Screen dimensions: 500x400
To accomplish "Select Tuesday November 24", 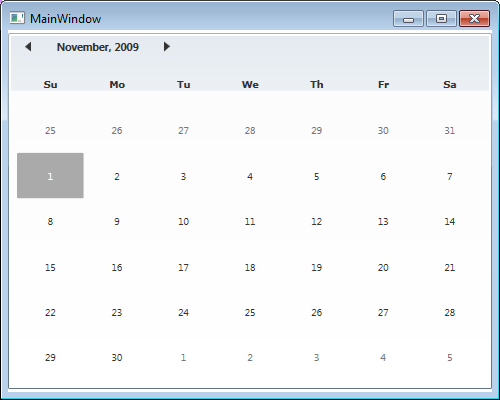I will click(x=183, y=313).
